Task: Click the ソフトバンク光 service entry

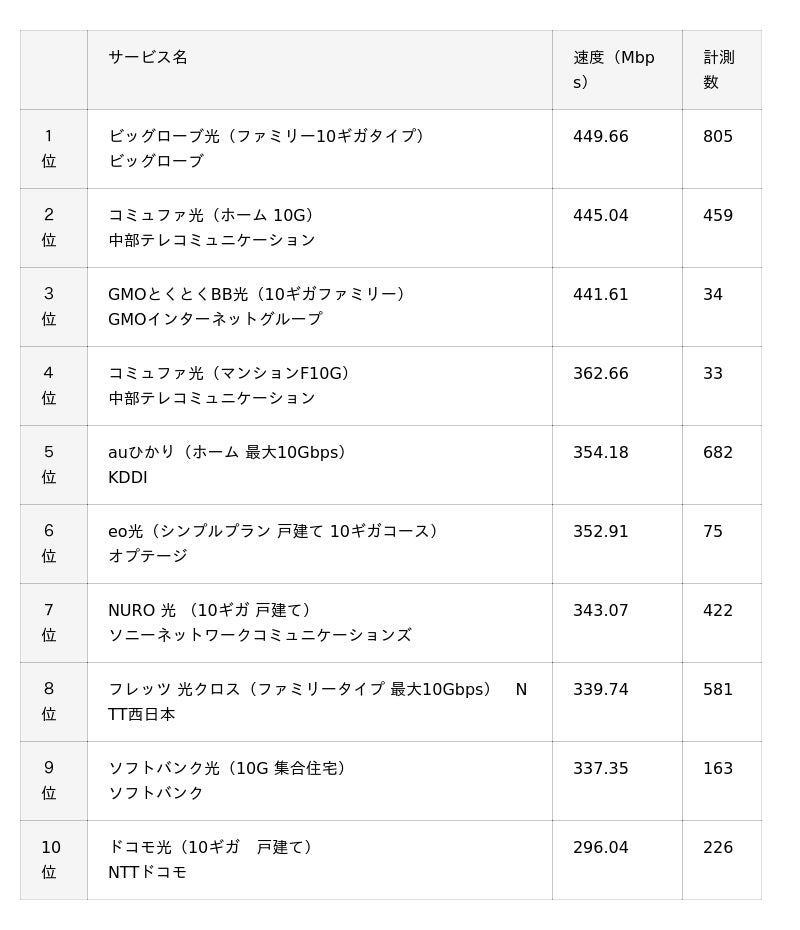Action: coord(320,780)
